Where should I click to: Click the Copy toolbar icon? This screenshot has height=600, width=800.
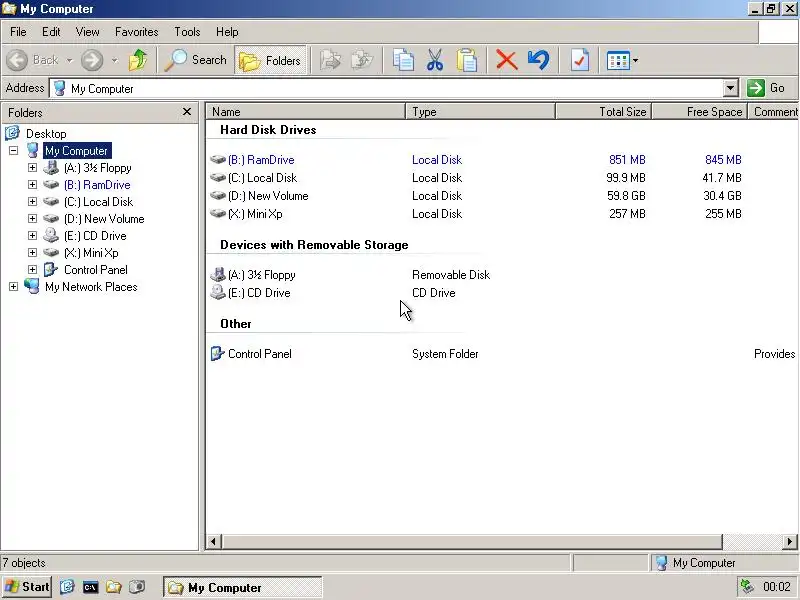pyautogui.click(x=403, y=60)
